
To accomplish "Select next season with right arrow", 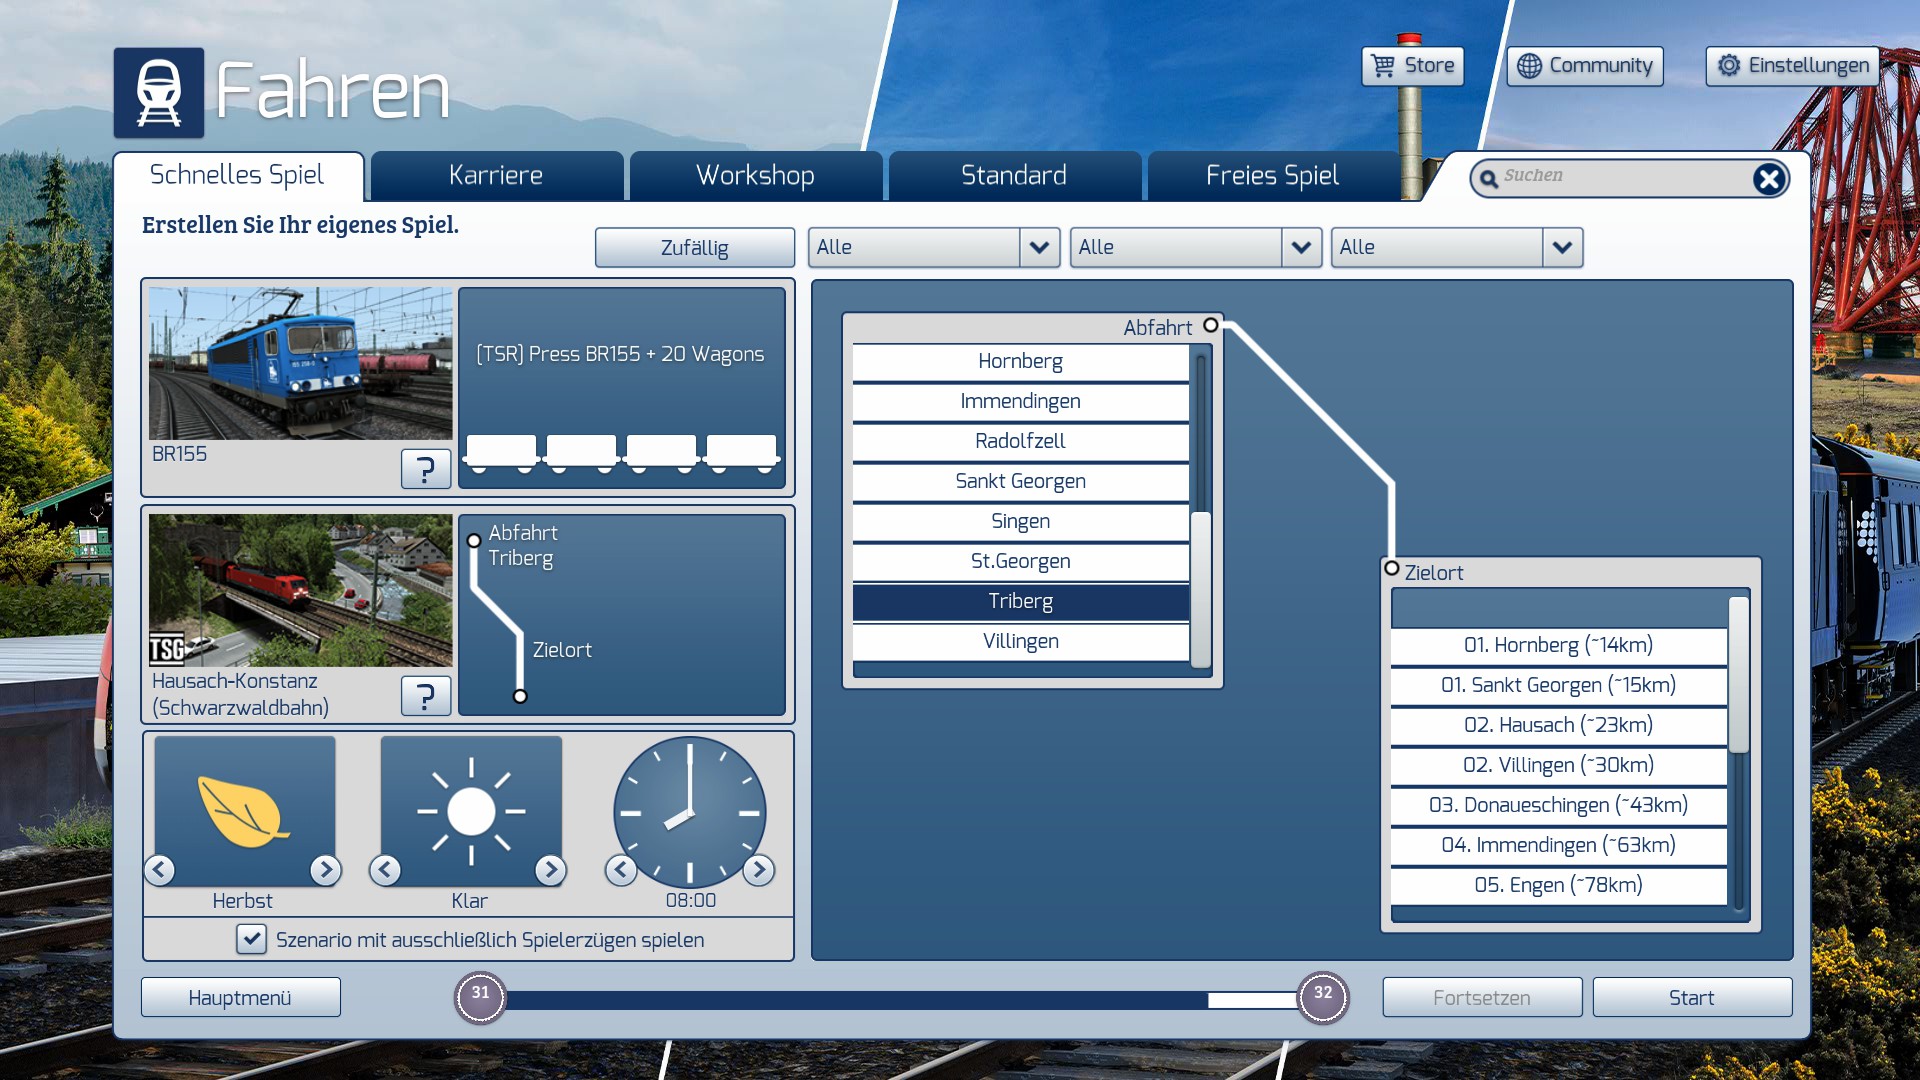I will pyautogui.click(x=325, y=870).
